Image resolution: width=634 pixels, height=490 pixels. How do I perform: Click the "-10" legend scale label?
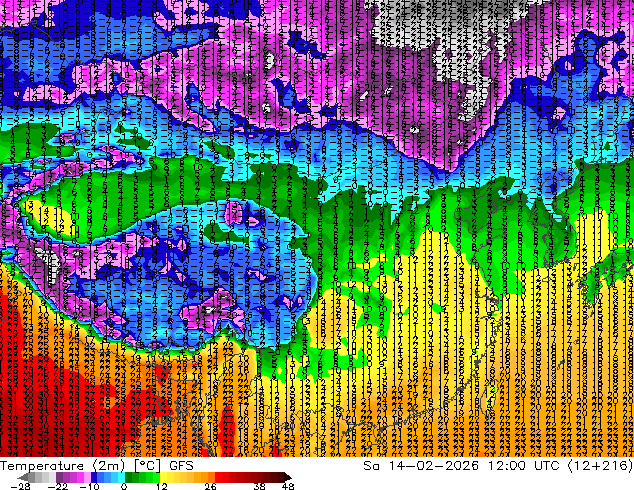click(89, 486)
